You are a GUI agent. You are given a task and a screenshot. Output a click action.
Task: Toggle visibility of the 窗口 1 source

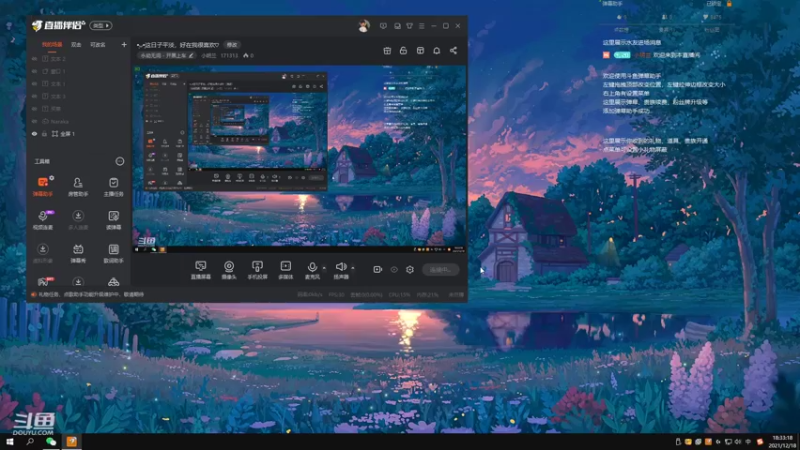[34, 71]
